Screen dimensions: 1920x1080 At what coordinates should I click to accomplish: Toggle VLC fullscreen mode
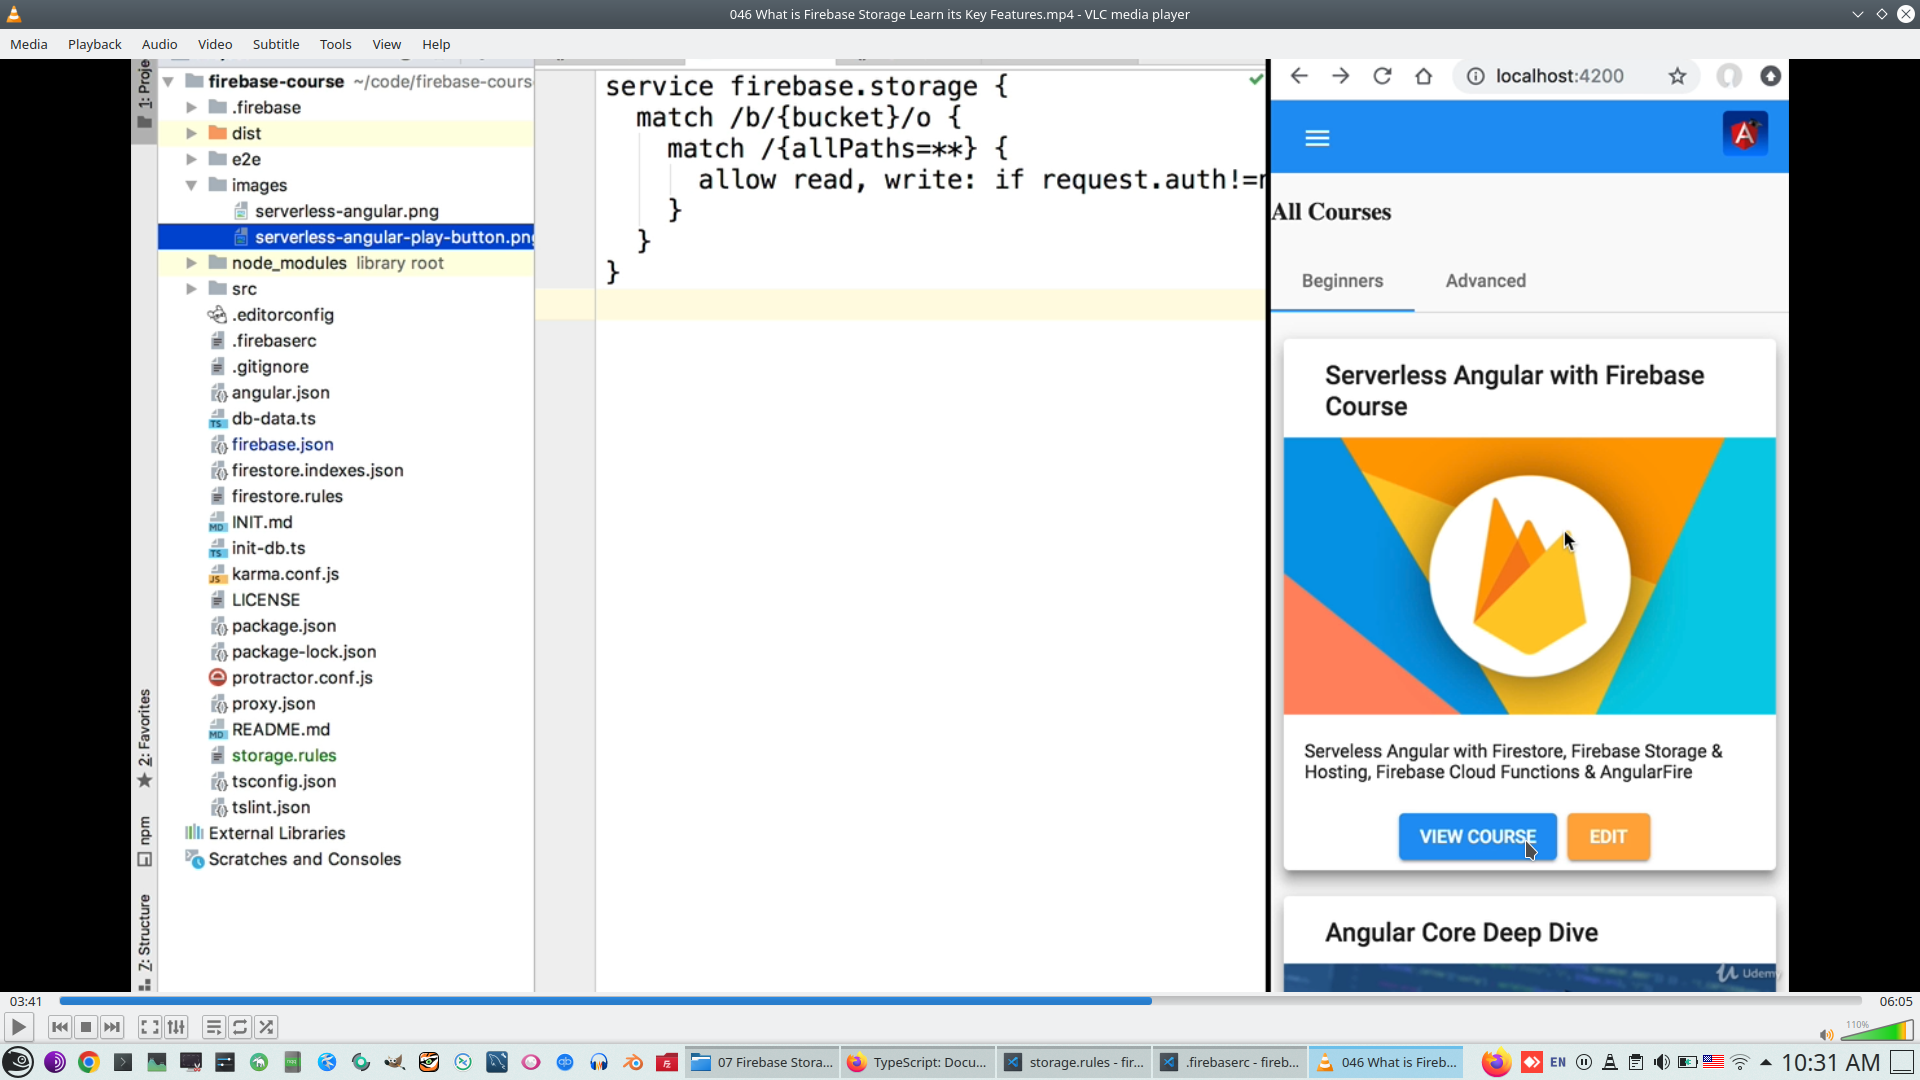tap(149, 1027)
